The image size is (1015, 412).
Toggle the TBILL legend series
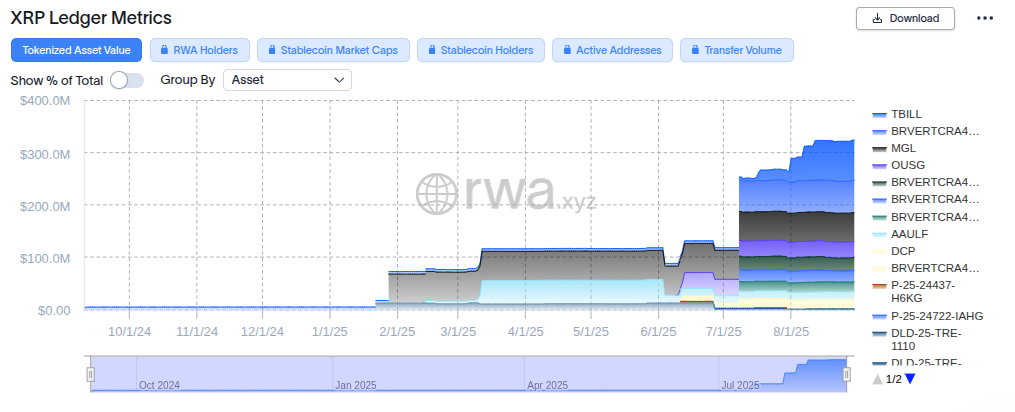pos(897,115)
